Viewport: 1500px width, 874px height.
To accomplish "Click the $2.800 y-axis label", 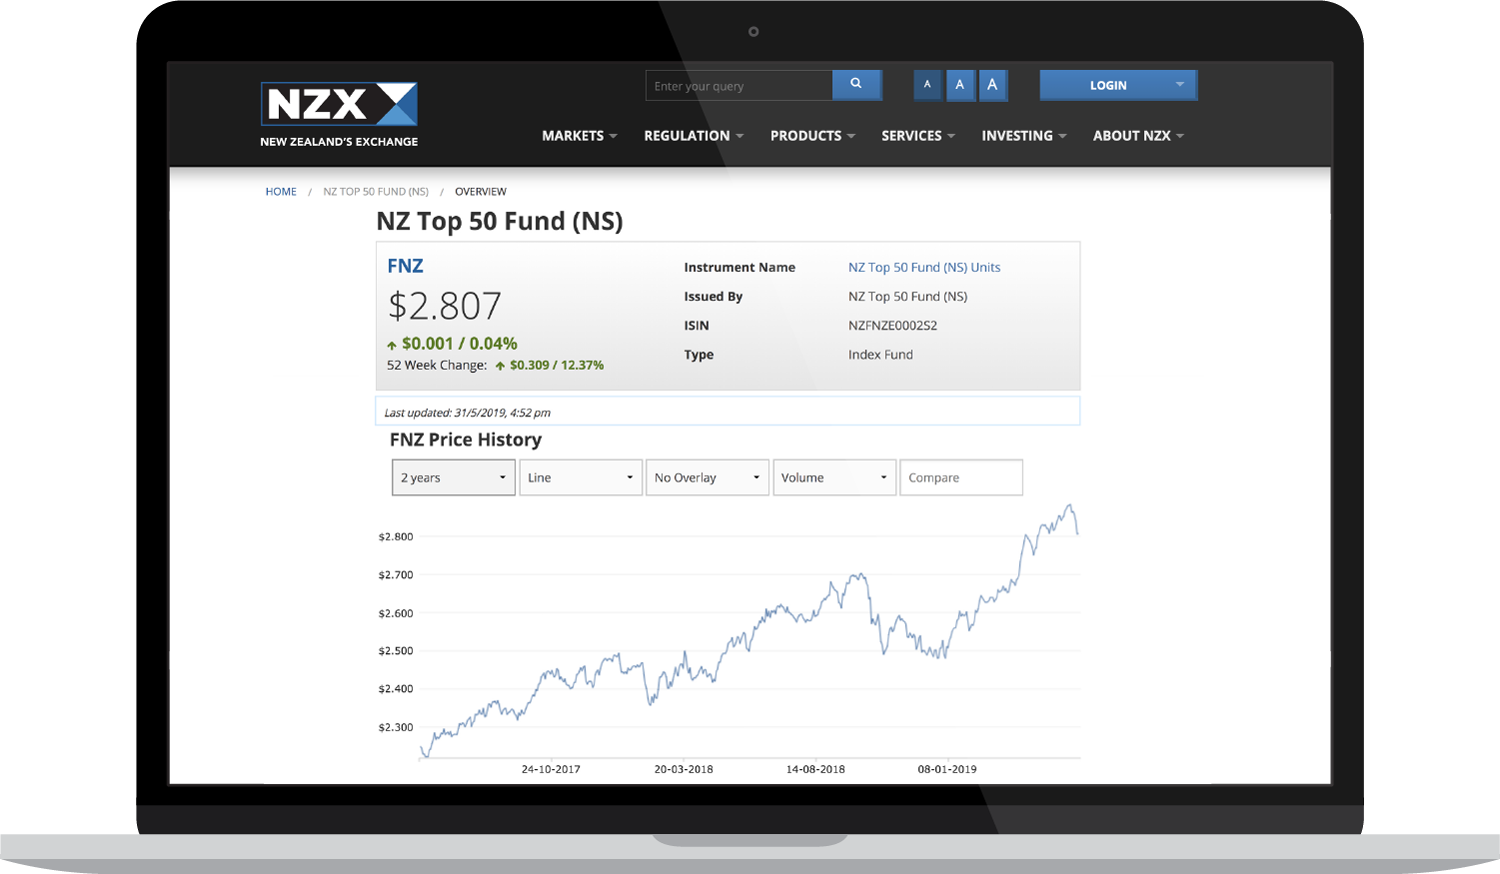I will pos(396,537).
